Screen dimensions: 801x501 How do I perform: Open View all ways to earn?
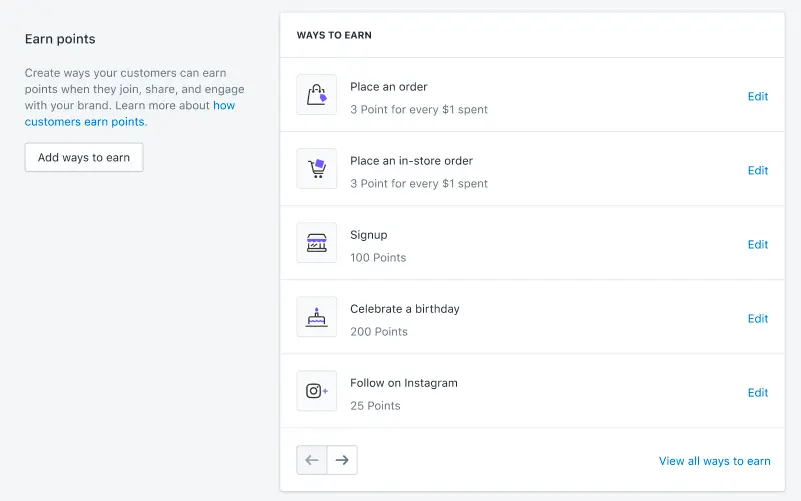click(x=714, y=461)
